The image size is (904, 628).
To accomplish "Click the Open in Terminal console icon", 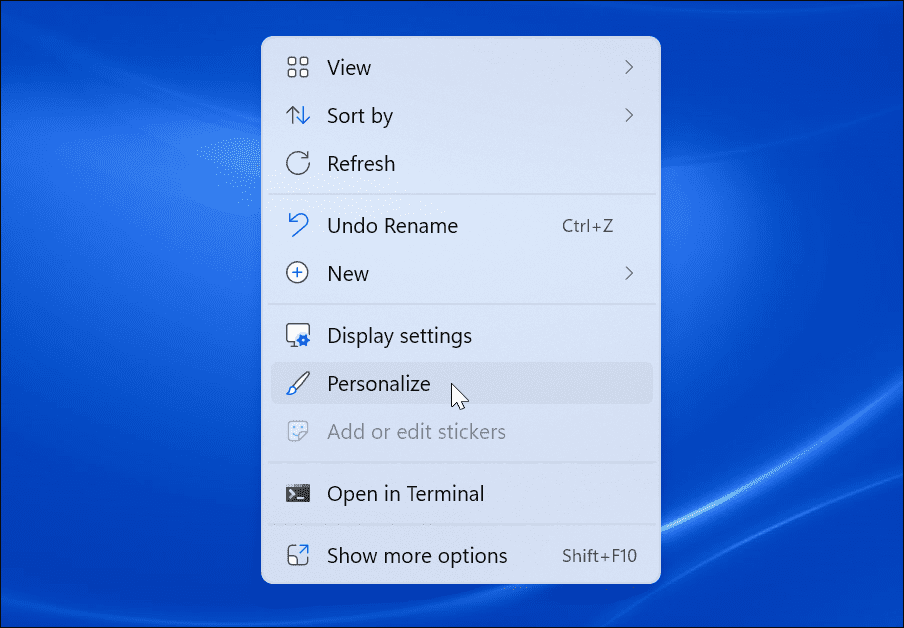I will (x=297, y=493).
